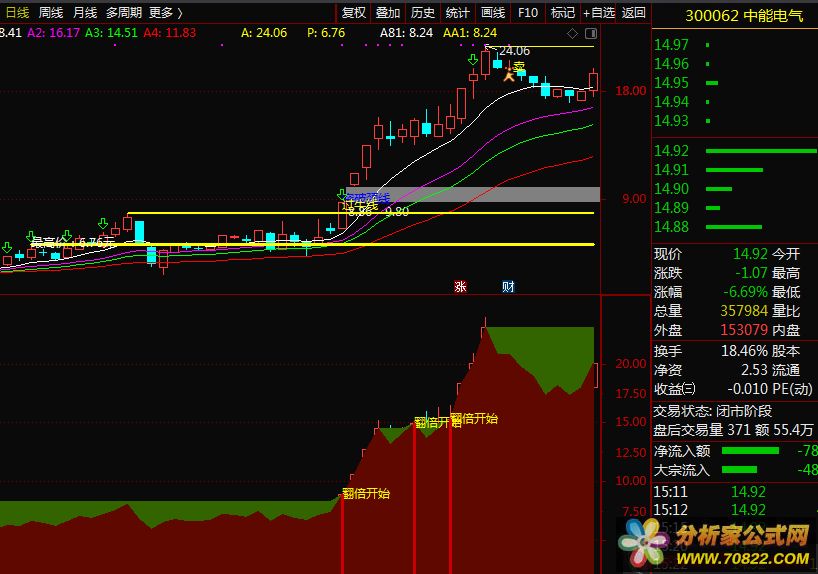Select the bid price 14.89 row
This screenshot has height=574, width=818.
pos(735,208)
